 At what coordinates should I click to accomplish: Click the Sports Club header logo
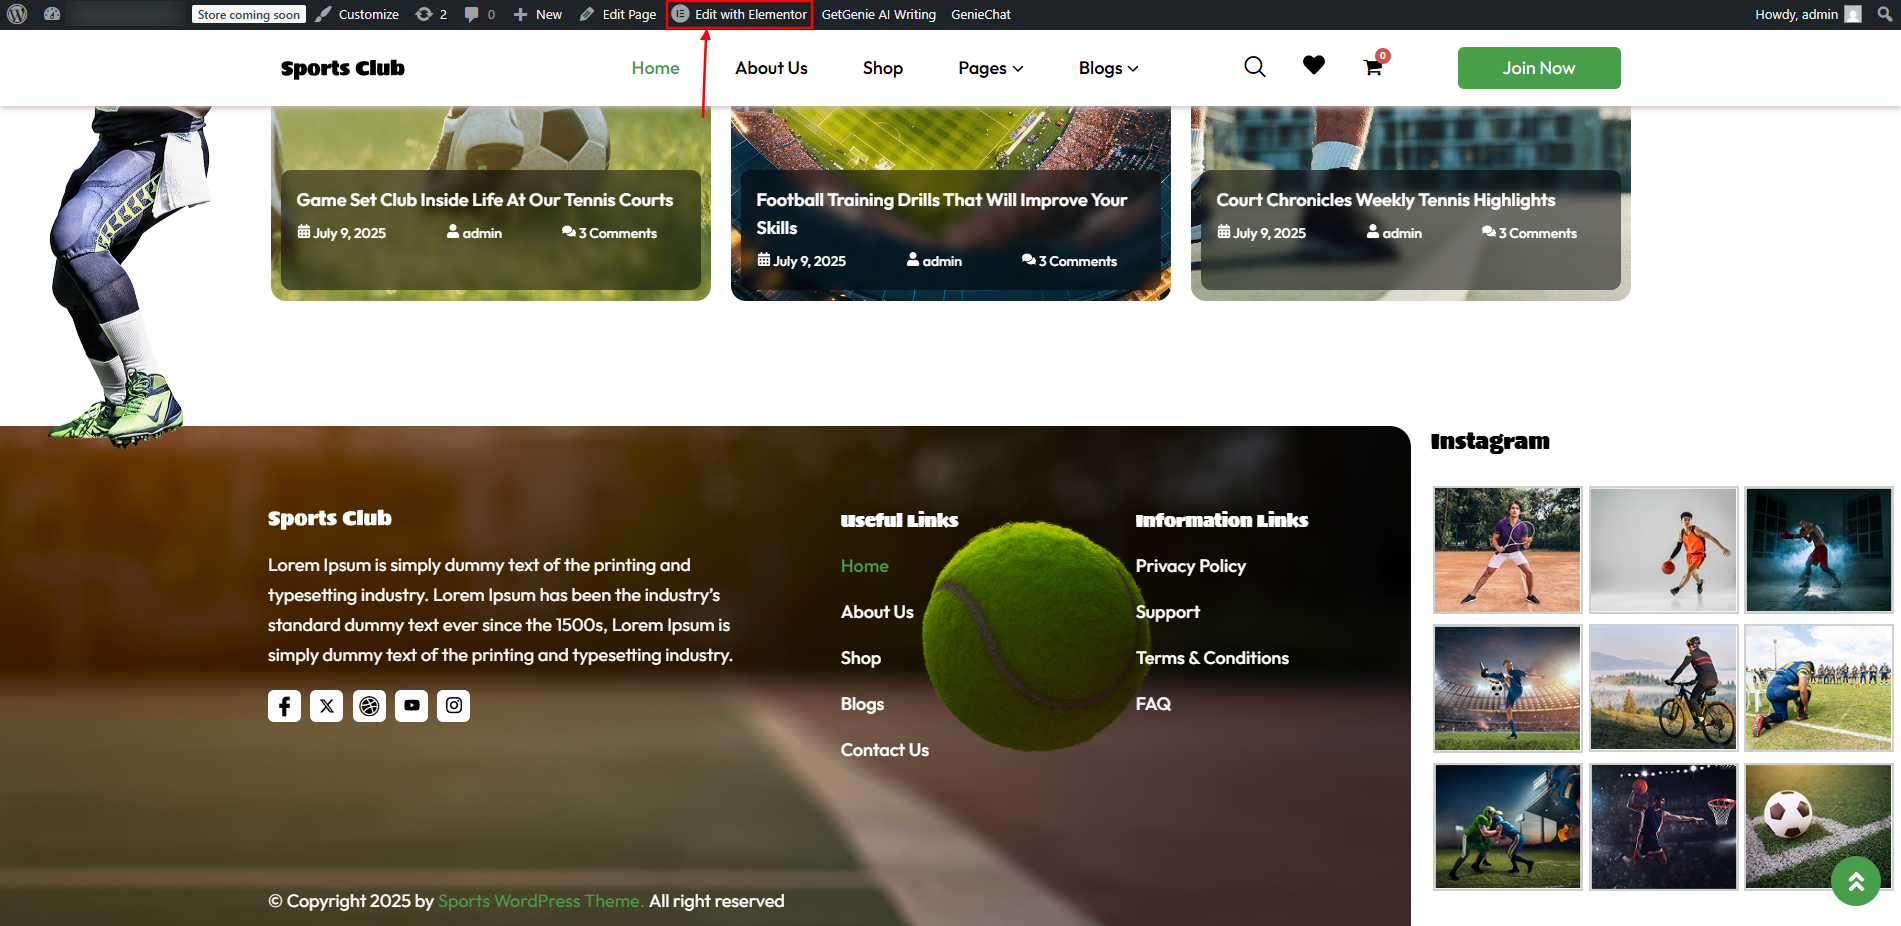[342, 68]
